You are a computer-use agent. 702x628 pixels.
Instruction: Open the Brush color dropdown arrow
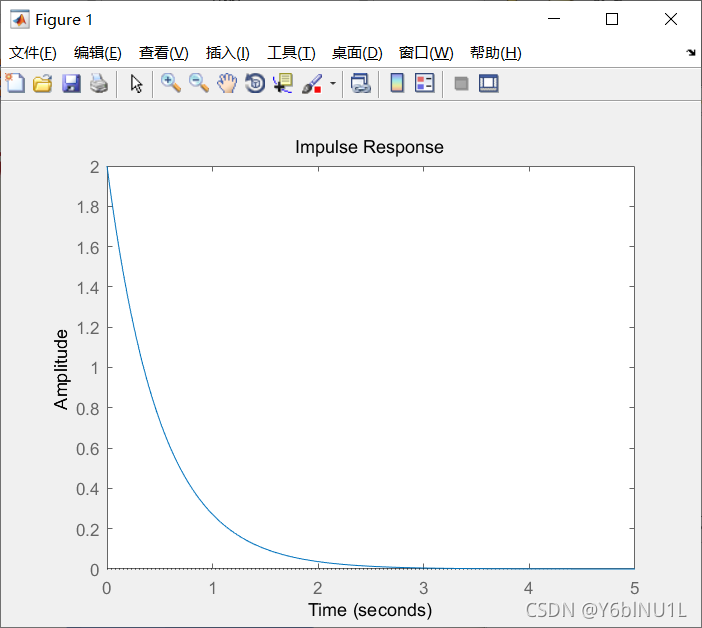tap(333, 83)
